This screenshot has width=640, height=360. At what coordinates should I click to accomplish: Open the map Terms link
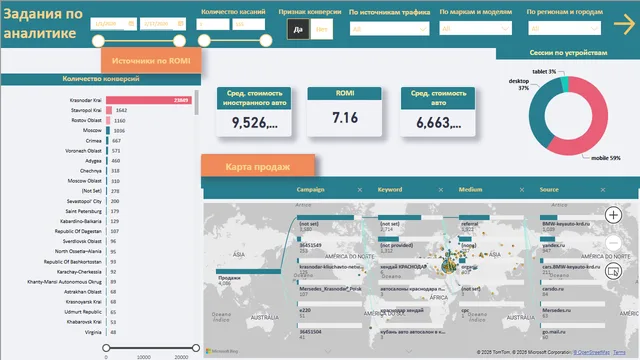(619, 352)
